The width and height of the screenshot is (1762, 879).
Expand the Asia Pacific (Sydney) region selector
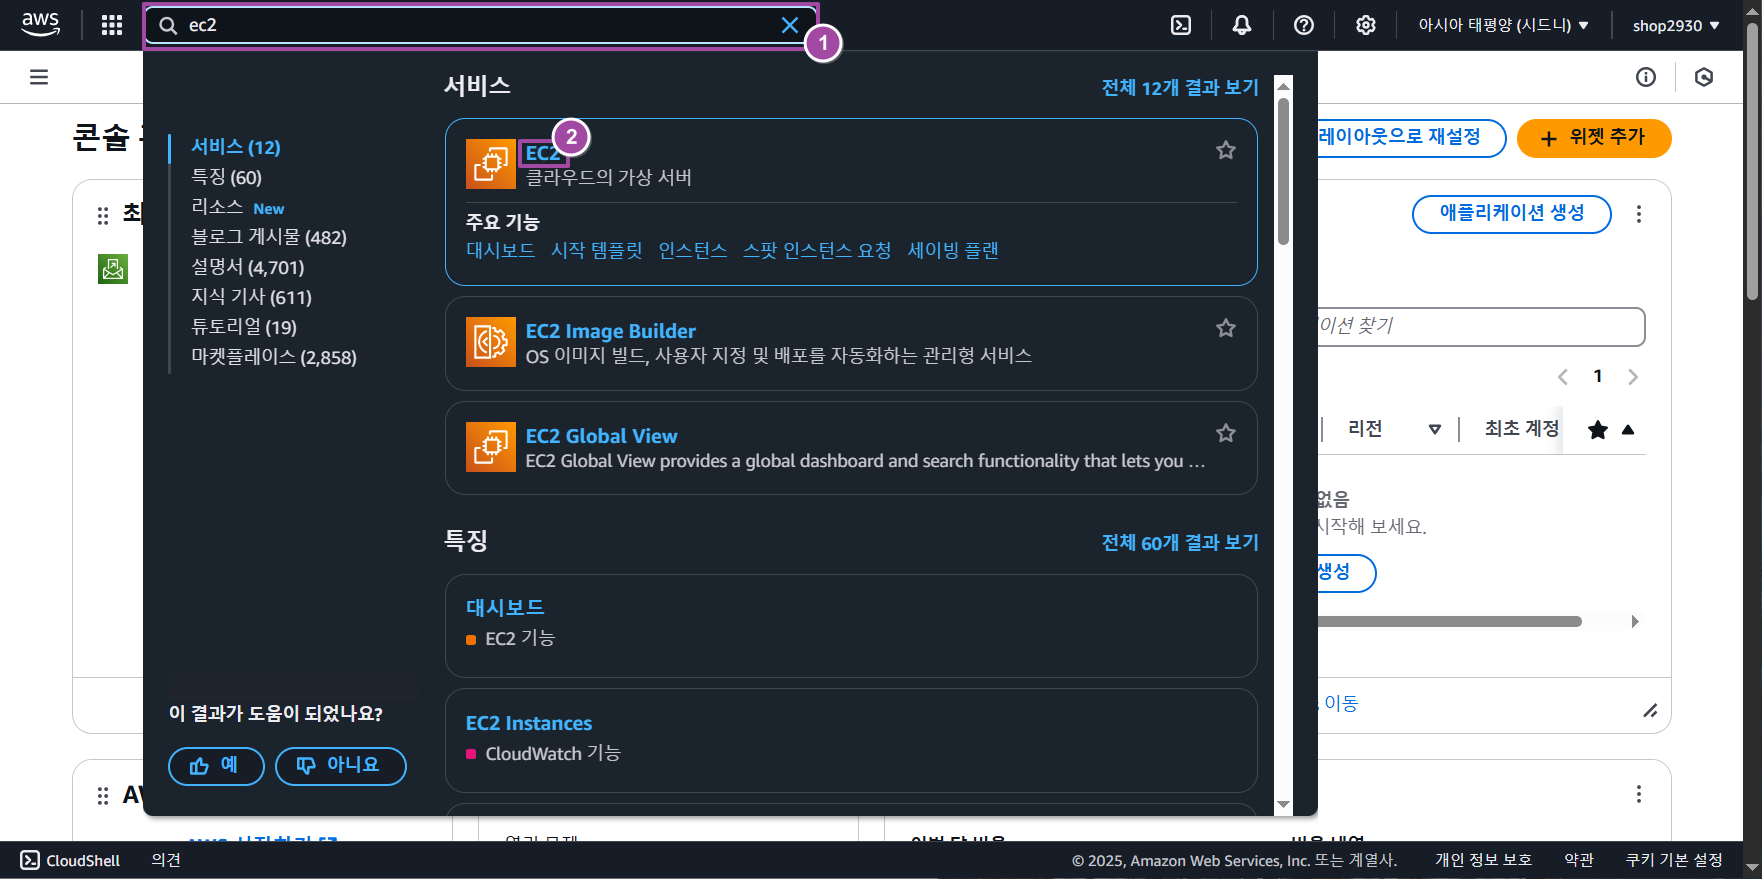pos(1504,25)
